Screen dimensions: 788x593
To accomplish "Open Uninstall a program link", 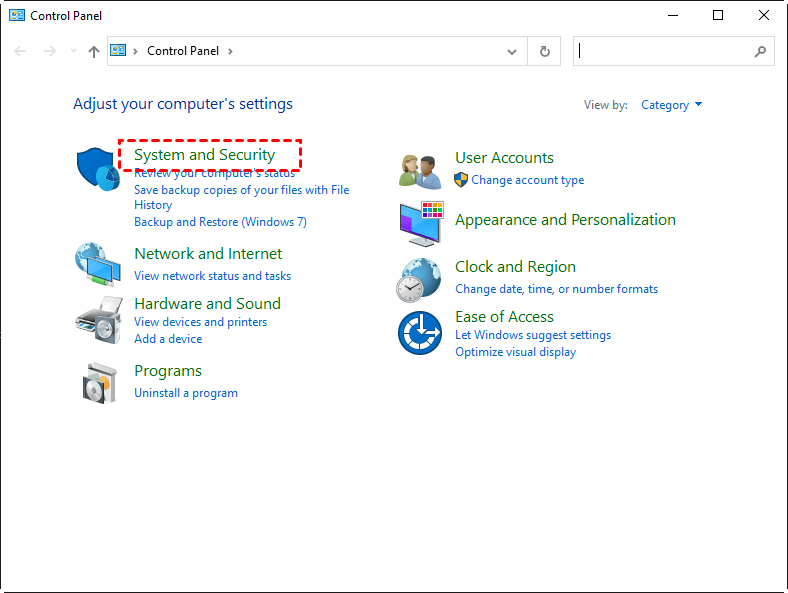I will (186, 393).
